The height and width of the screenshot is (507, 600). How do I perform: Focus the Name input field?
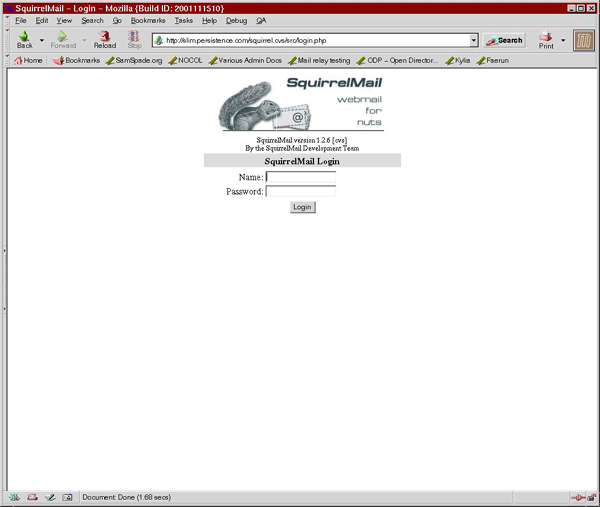click(x=301, y=177)
